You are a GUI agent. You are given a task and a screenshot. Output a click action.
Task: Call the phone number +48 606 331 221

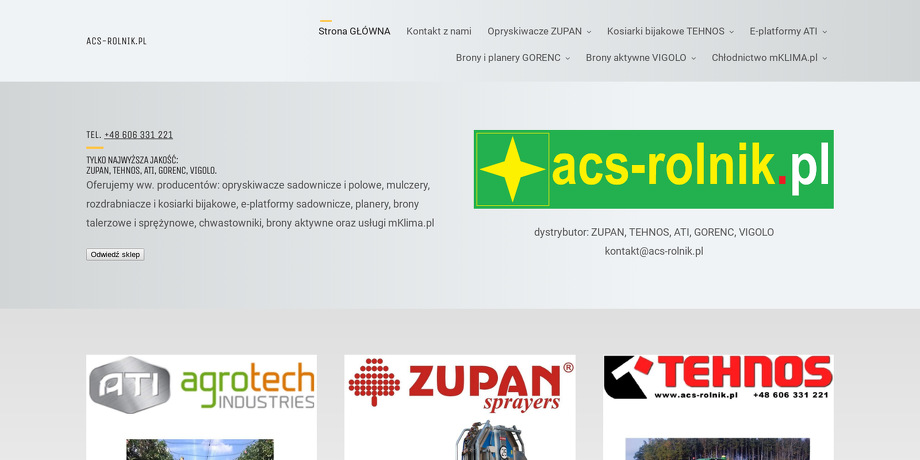(x=138, y=134)
